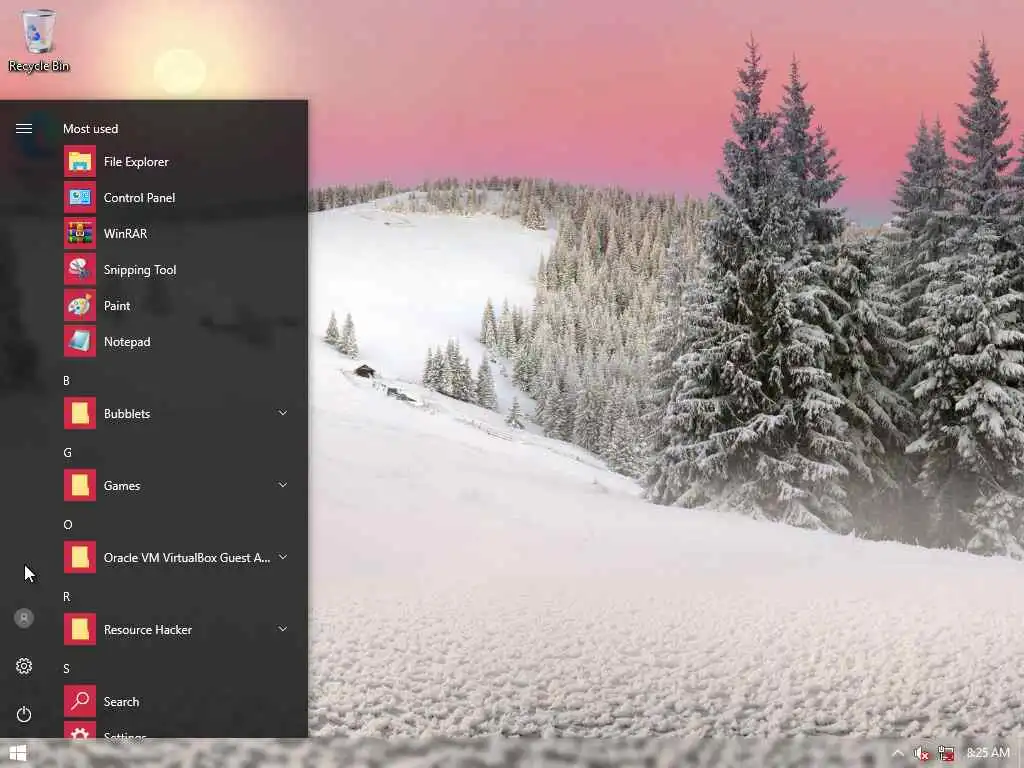Open Notepad application
The image size is (1024, 768).
178,342
